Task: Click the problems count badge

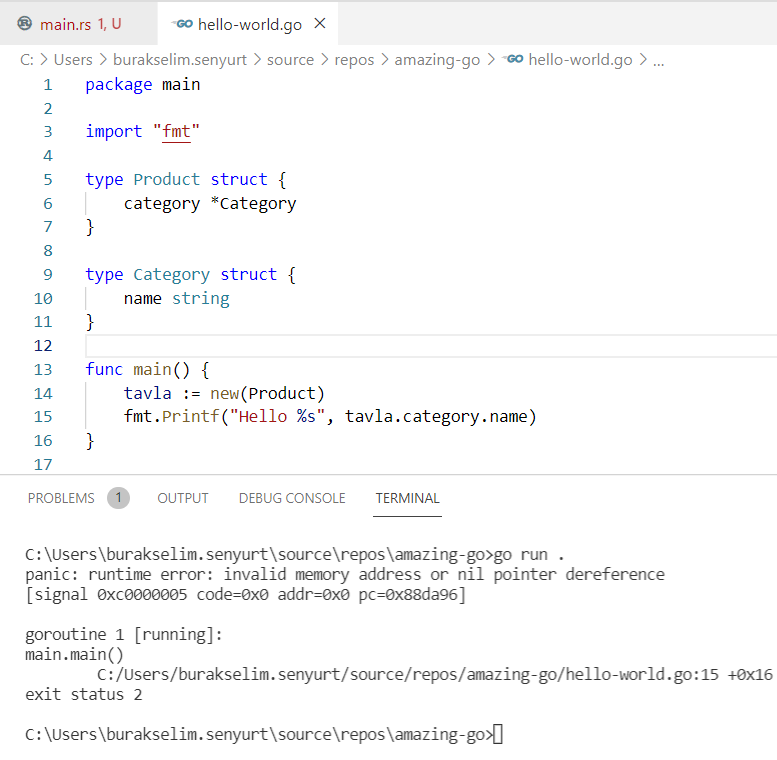Action: pyautogui.click(x=118, y=498)
